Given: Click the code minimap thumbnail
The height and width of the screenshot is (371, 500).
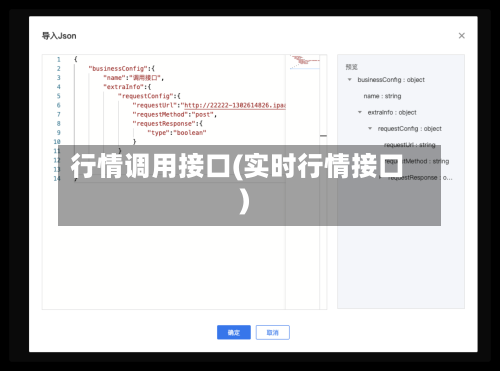Looking at the screenshot, I should [x=304, y=62].
